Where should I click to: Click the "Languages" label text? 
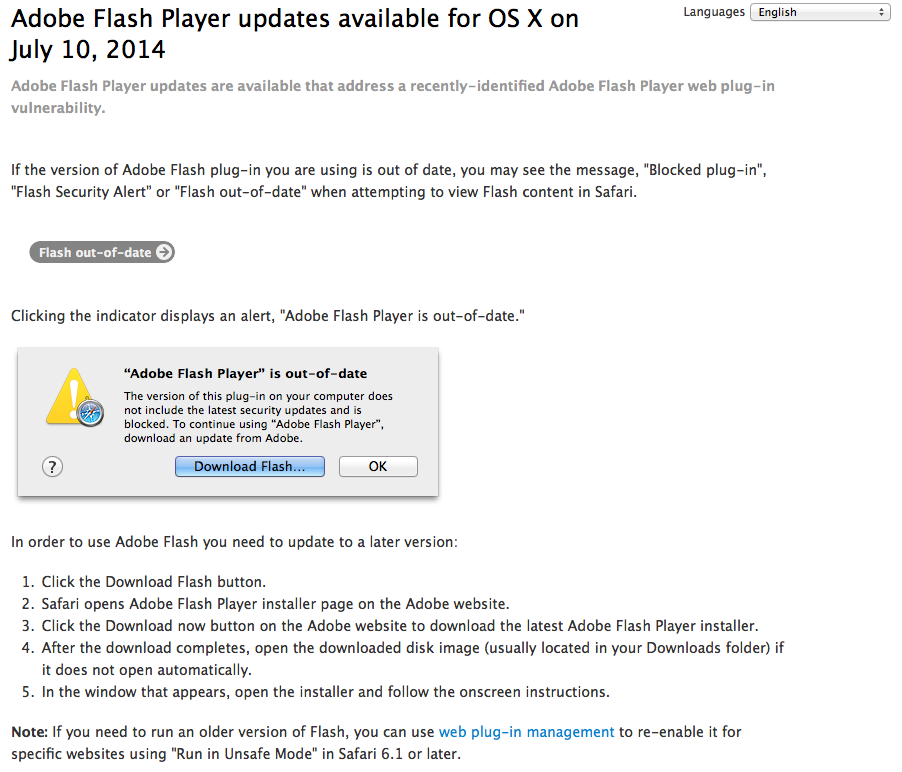click(714, 12)
